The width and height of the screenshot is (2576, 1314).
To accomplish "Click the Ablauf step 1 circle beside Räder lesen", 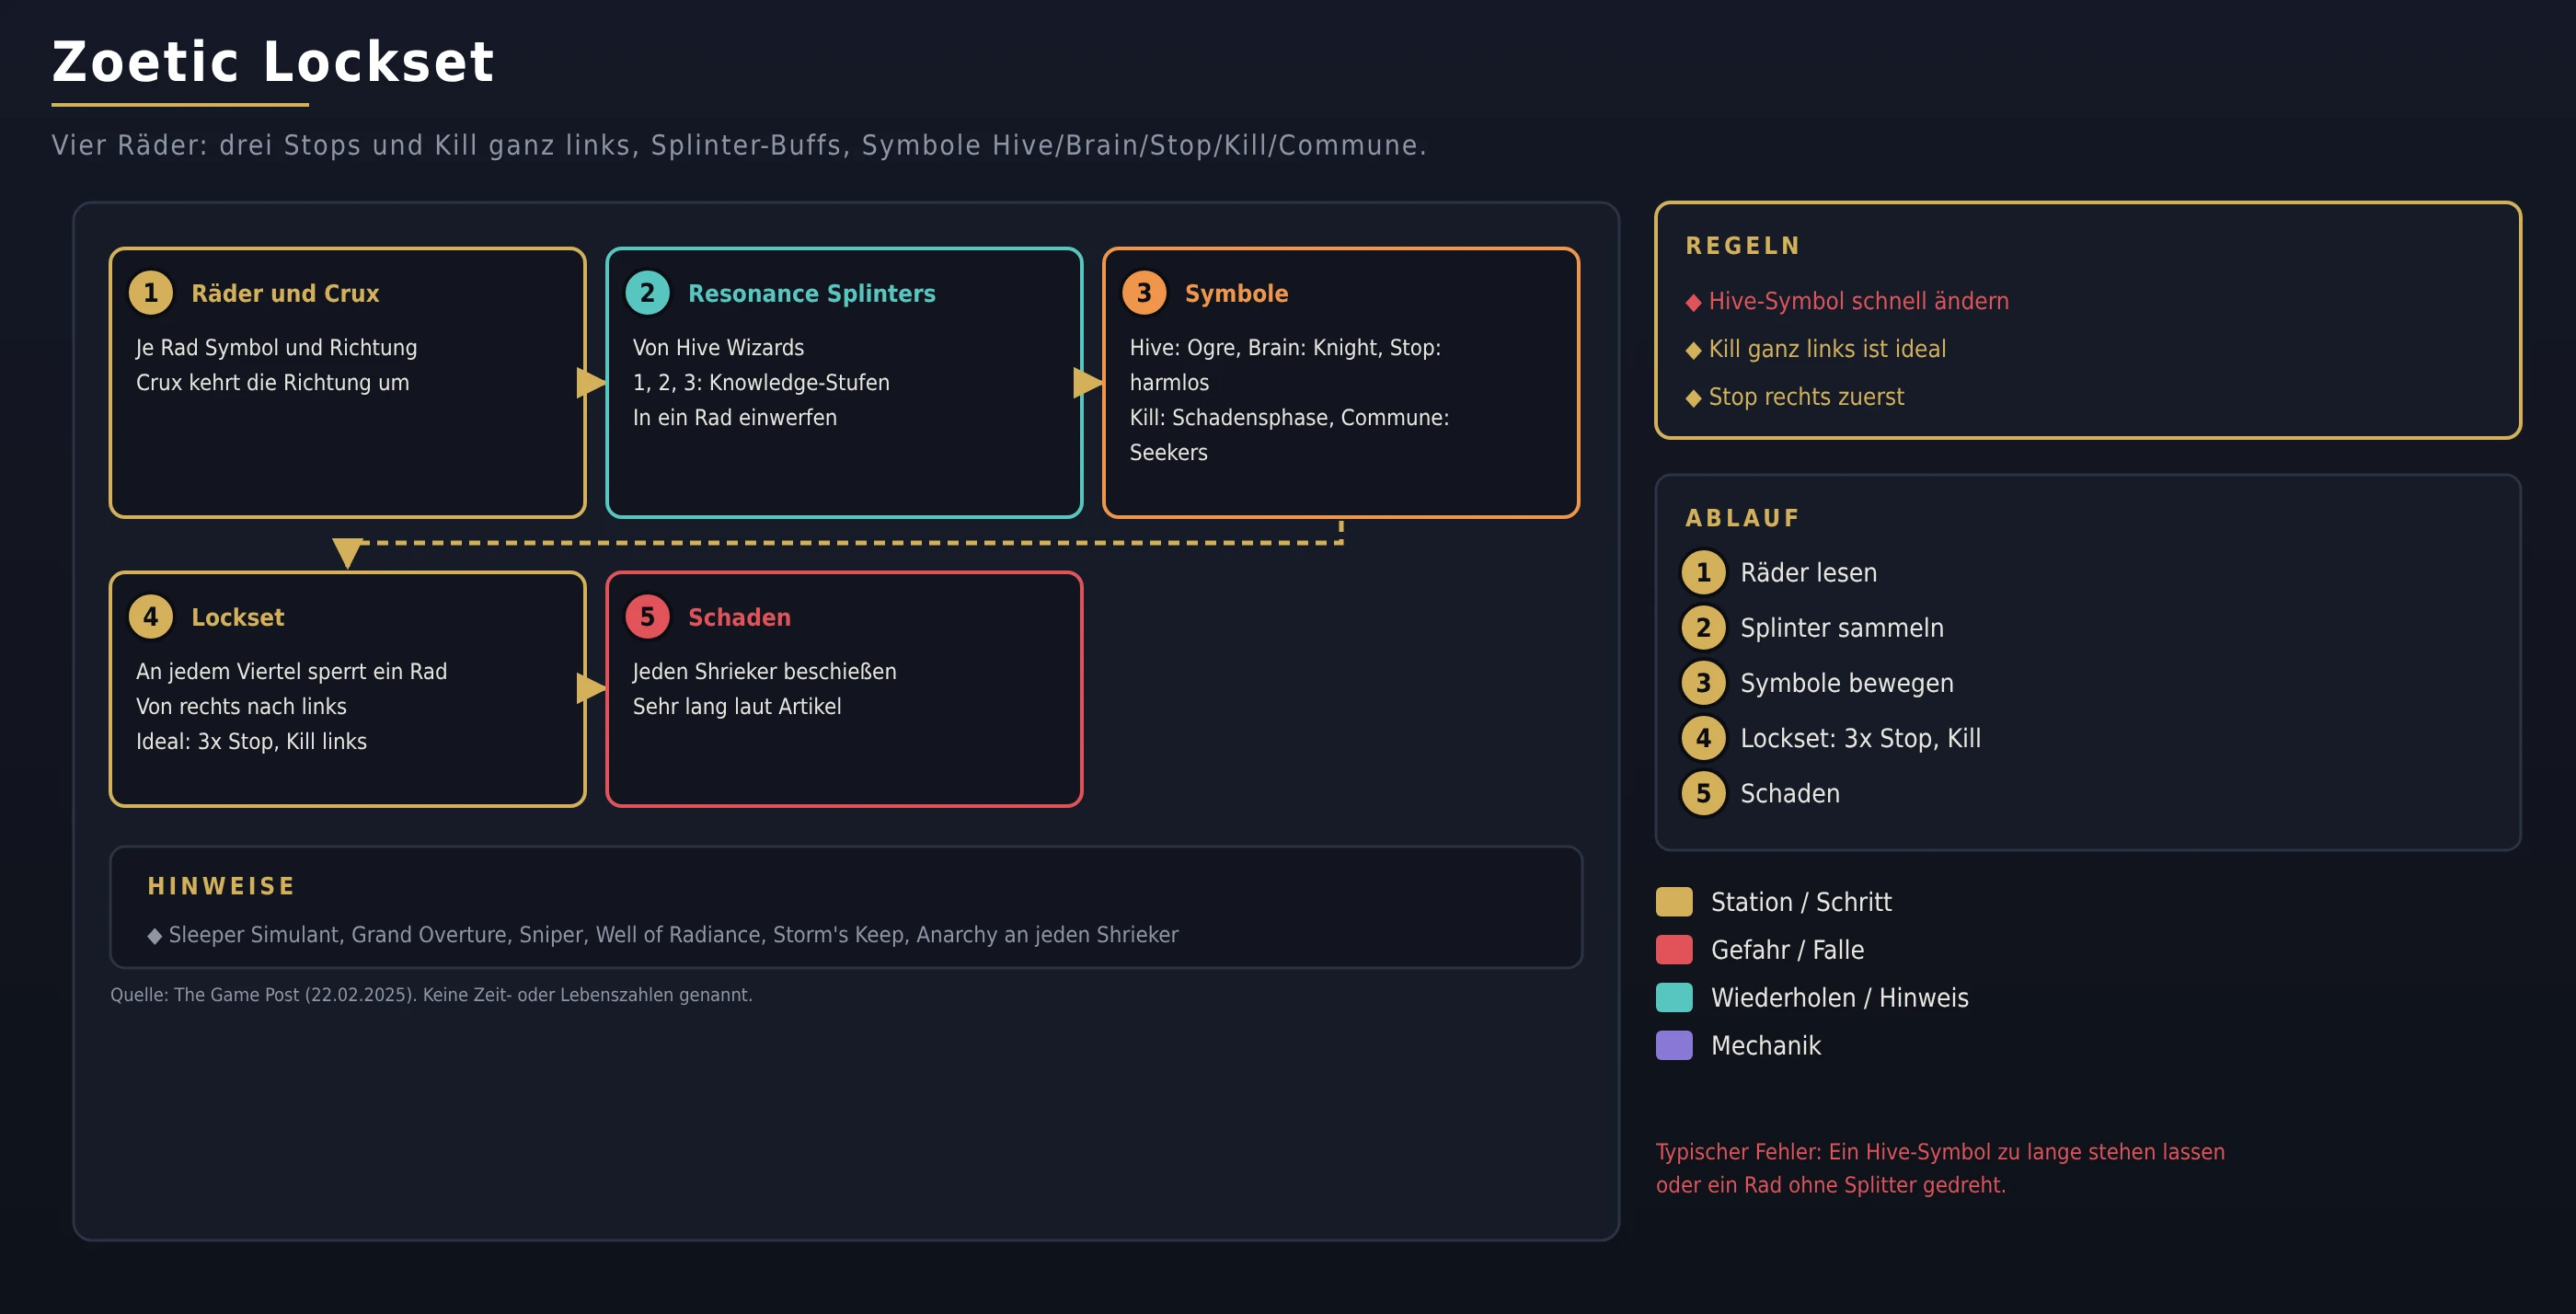I will pos(1703,573).
